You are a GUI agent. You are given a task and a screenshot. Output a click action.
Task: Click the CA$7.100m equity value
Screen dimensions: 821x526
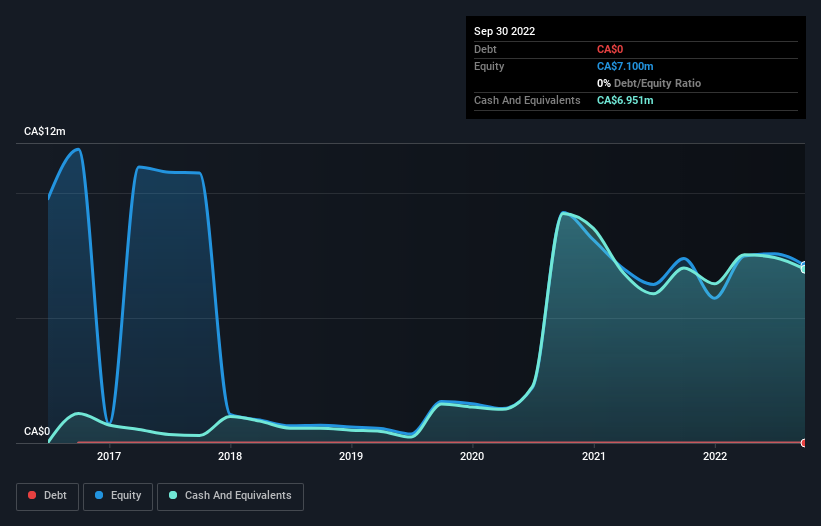625,66
